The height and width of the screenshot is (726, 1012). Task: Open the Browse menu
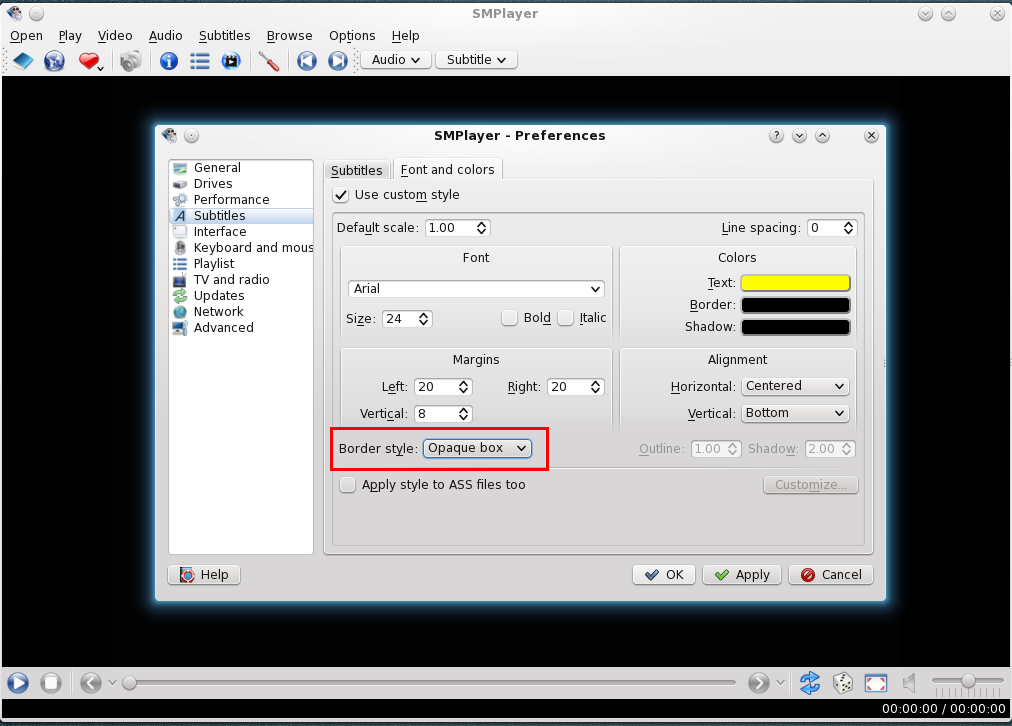[289, 35]
